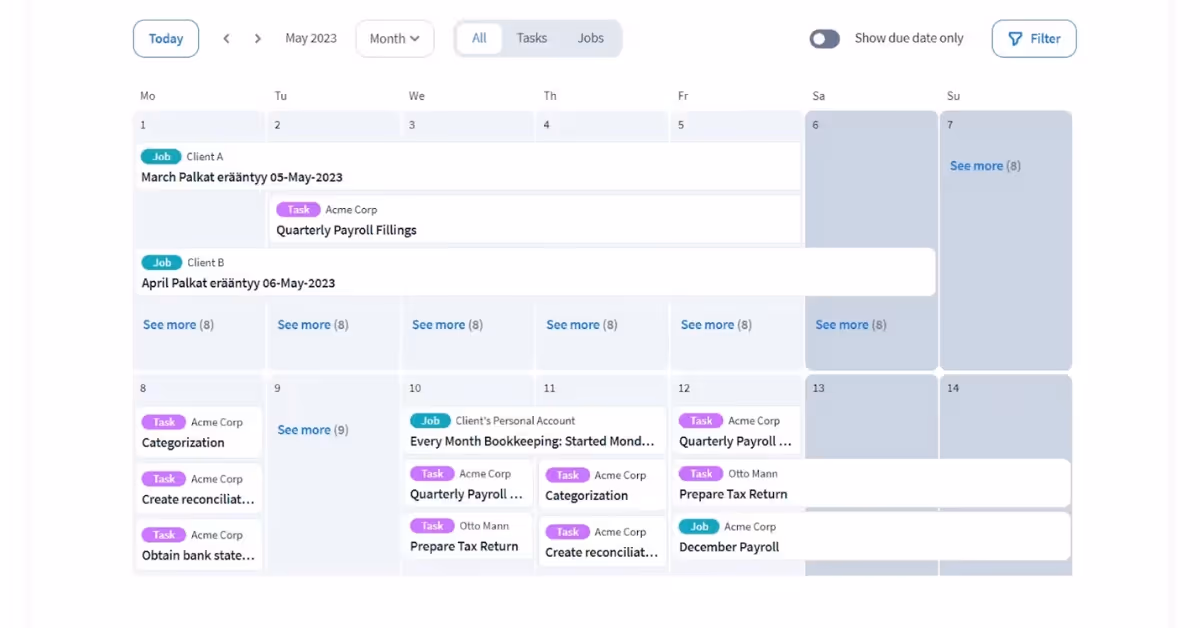Click See more on Sunday May 7
The image size is (1200, 628).
coord(985,165)
